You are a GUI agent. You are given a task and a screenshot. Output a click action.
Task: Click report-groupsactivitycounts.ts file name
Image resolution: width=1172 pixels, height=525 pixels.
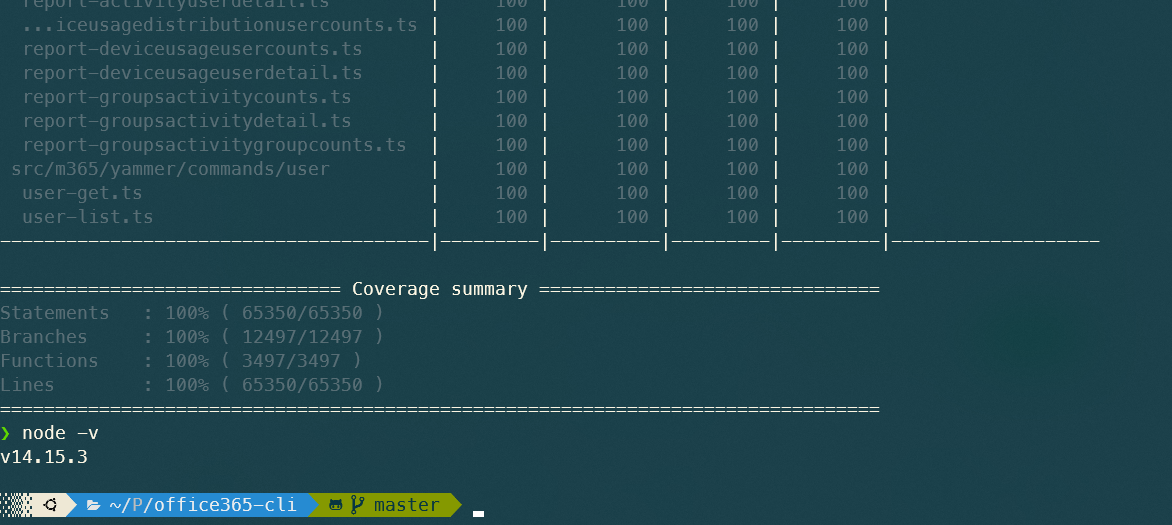(186, 97)
